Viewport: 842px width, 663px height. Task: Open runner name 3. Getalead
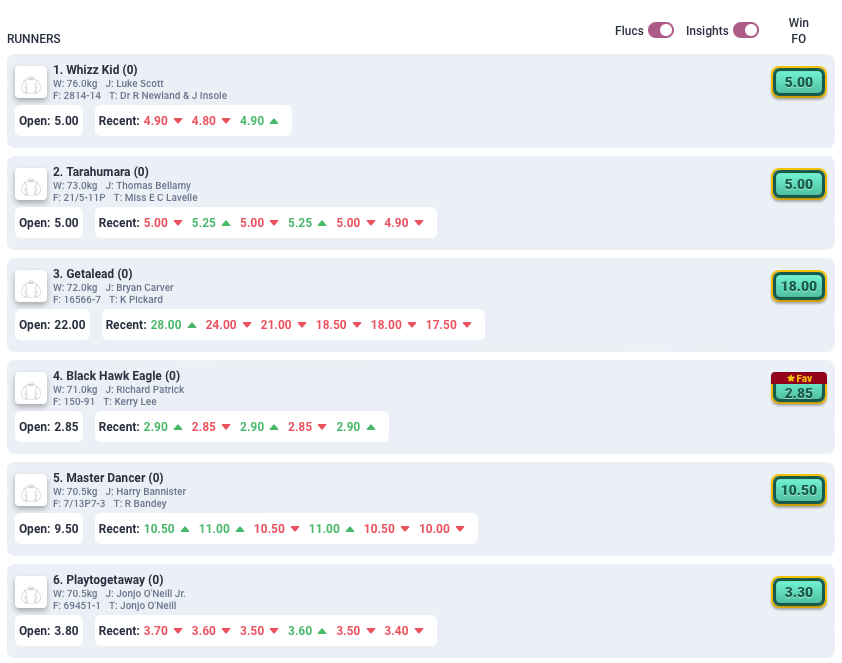[x=92, y=273]
